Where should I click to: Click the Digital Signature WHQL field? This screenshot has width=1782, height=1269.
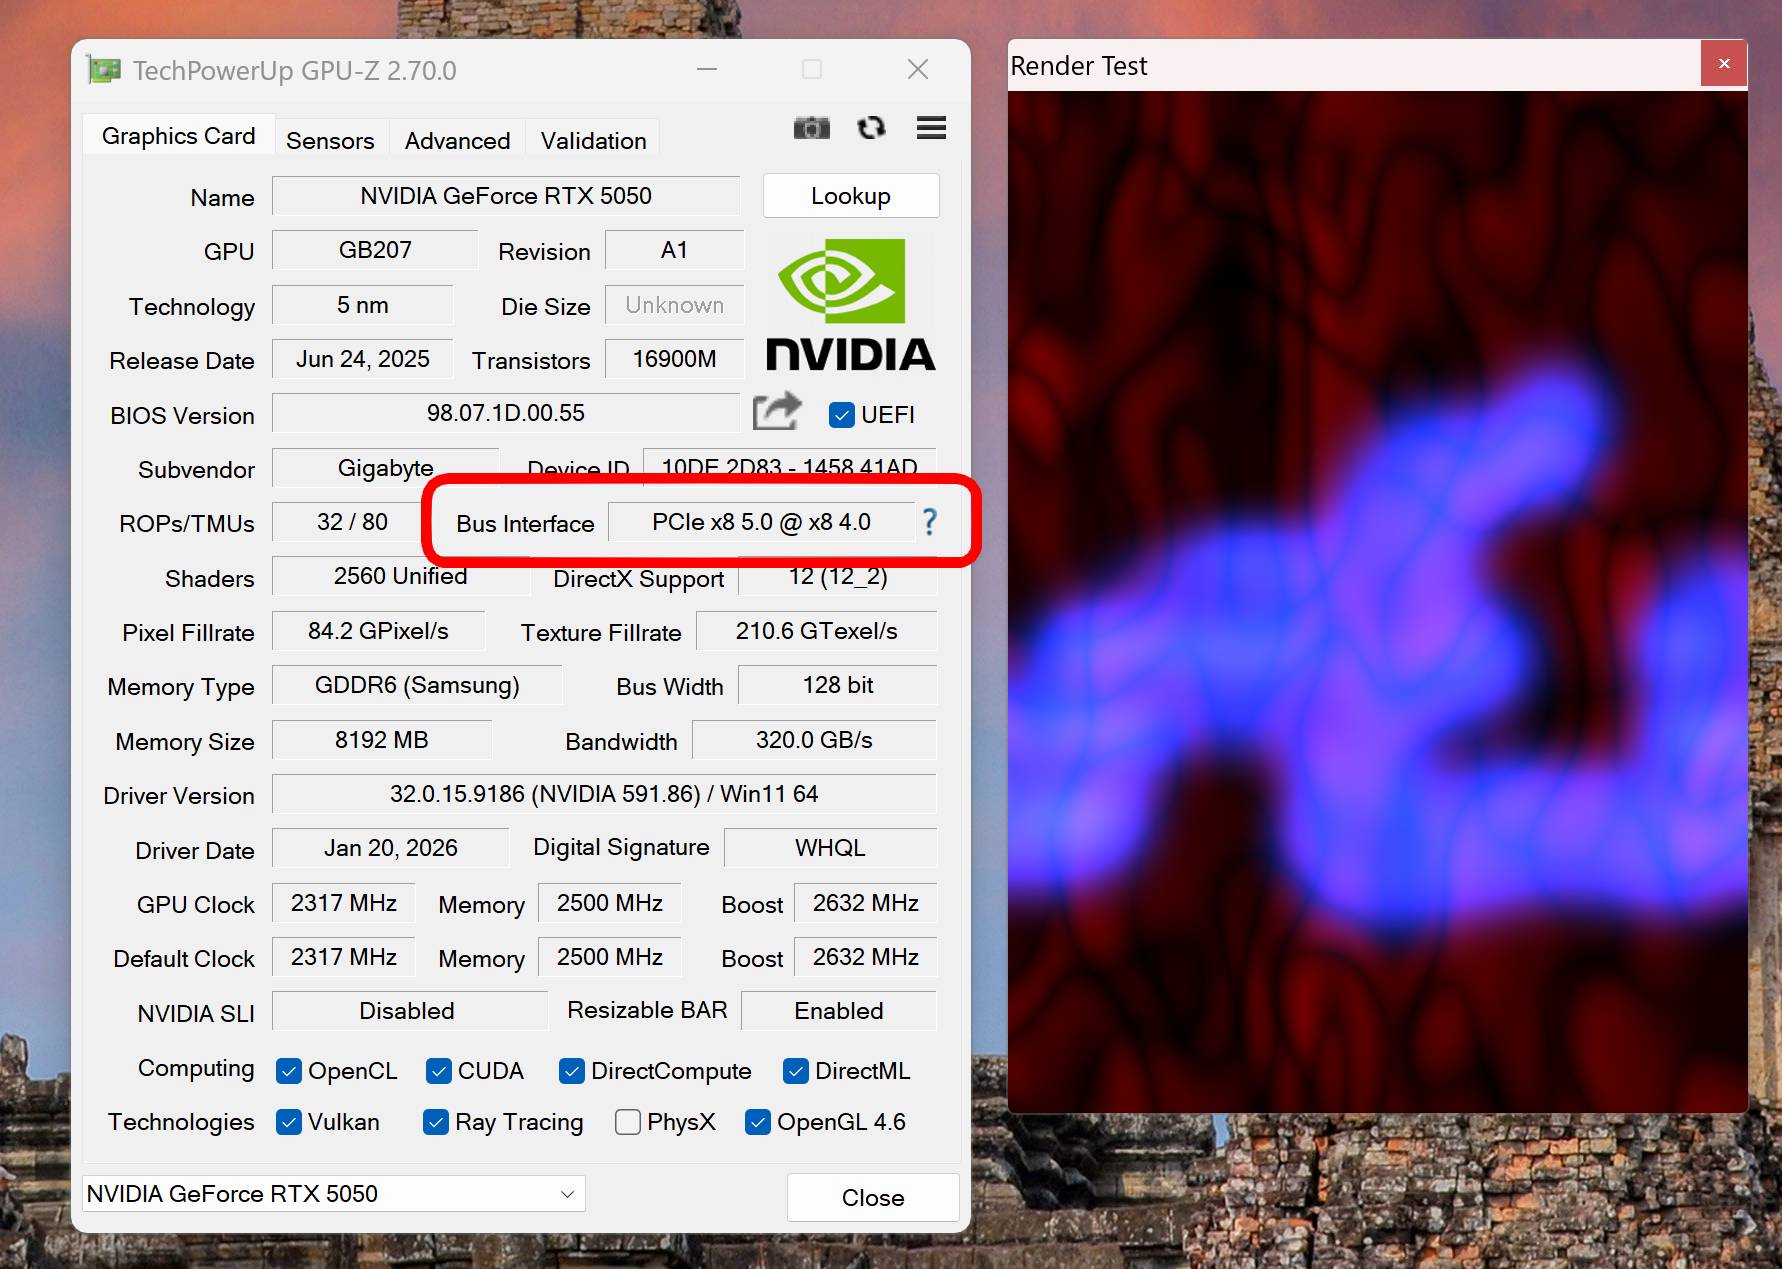pyautogui.click(x=831, y=848)
